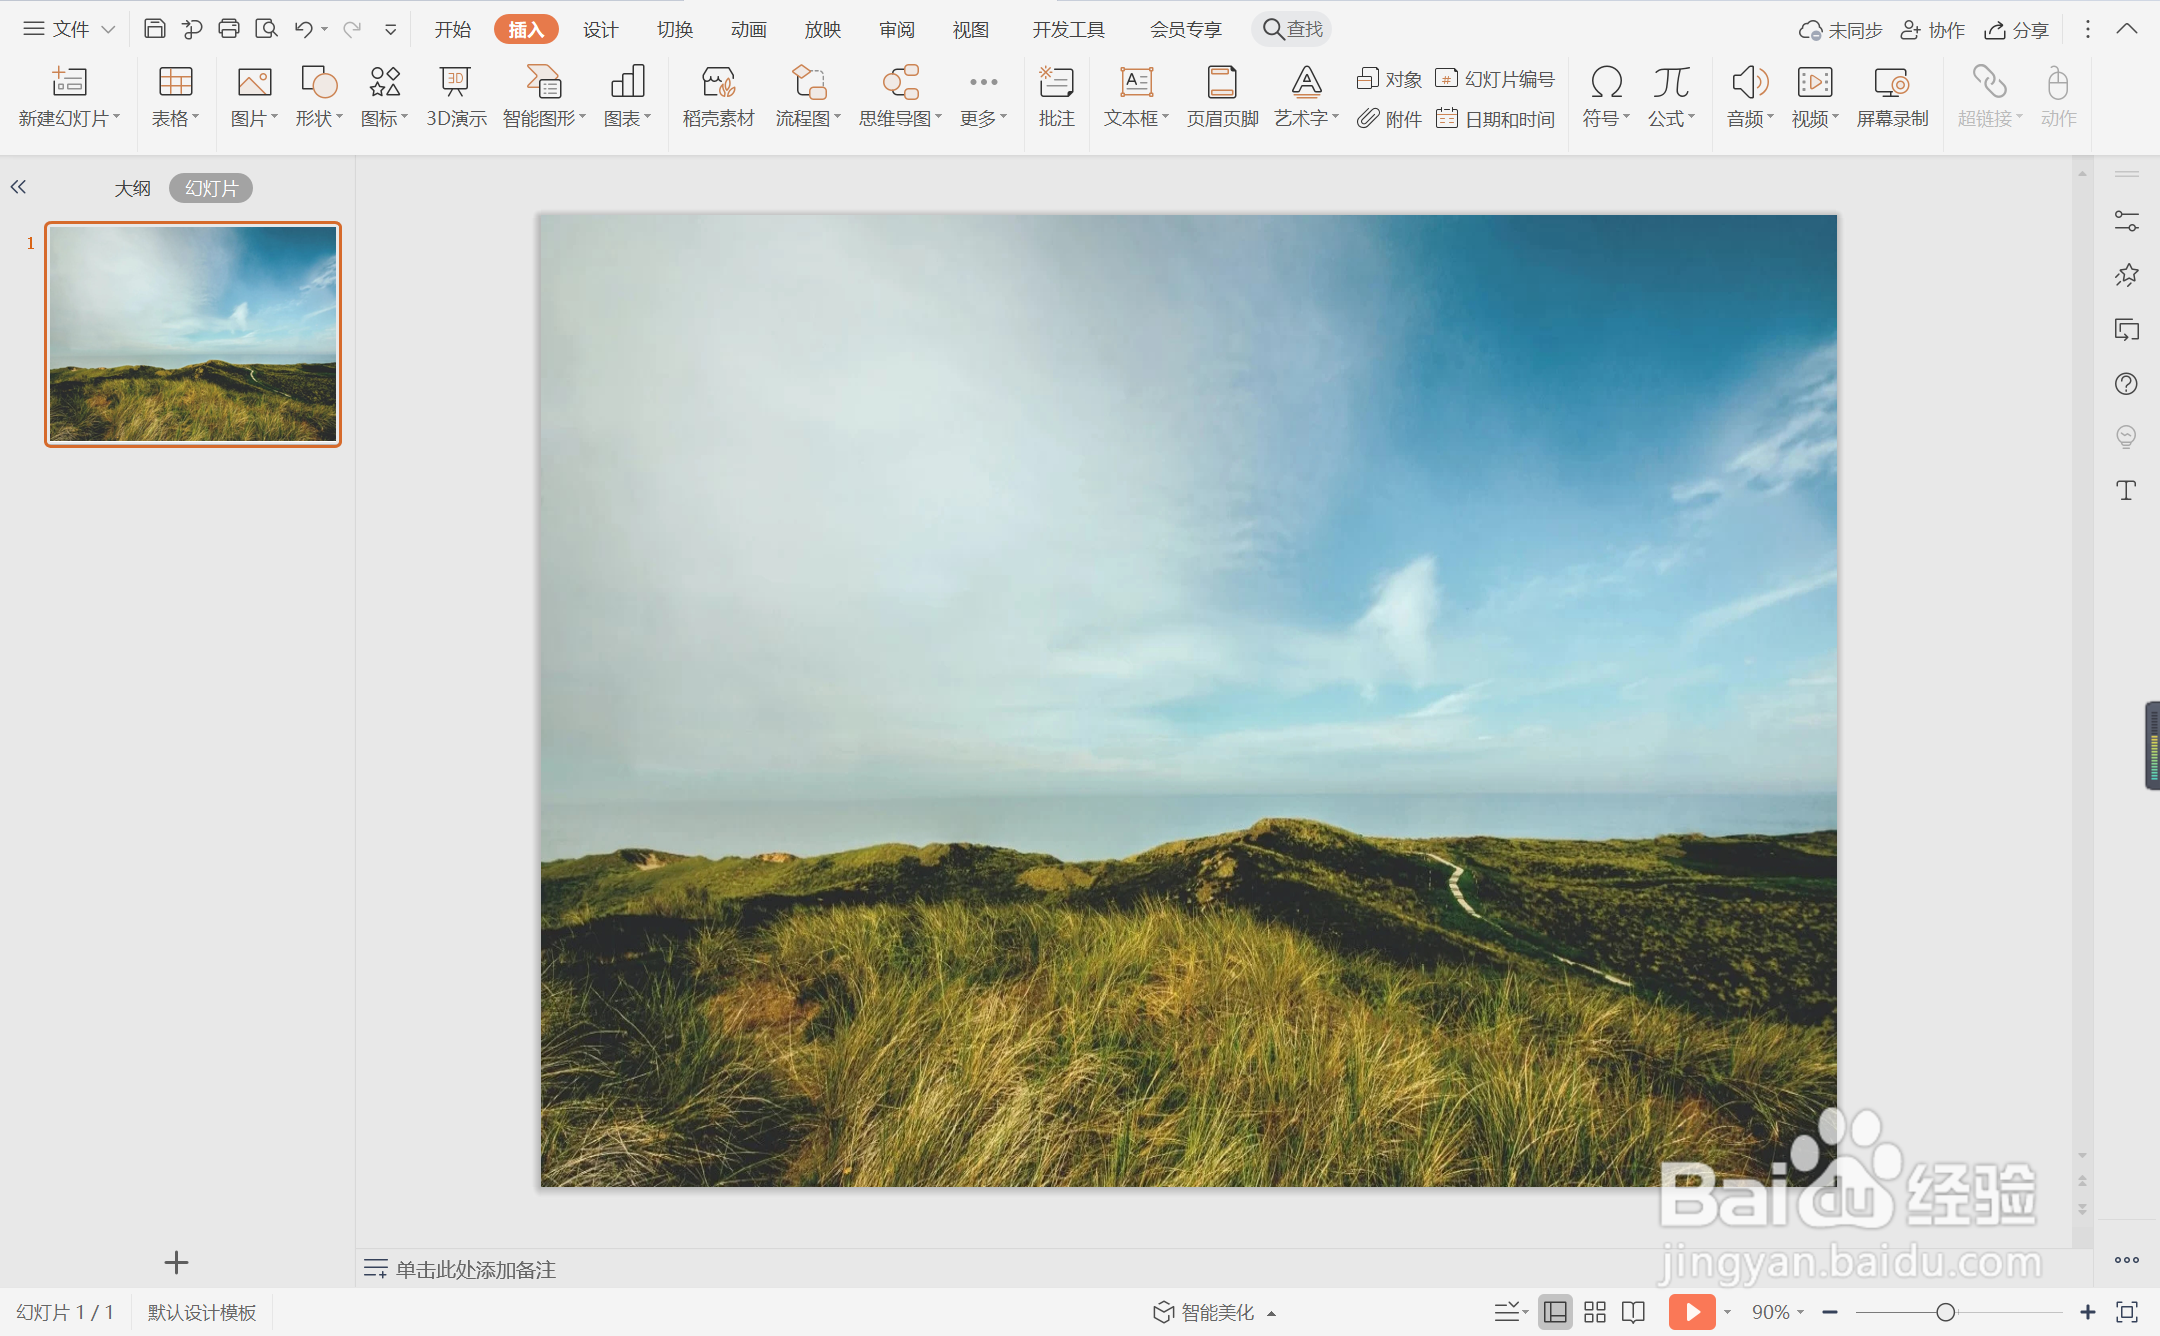Click the 日期和时间 date icon
The width and height of the screenshot is (2160, 1336).
pyautogui.click(x=1495, y=119)
